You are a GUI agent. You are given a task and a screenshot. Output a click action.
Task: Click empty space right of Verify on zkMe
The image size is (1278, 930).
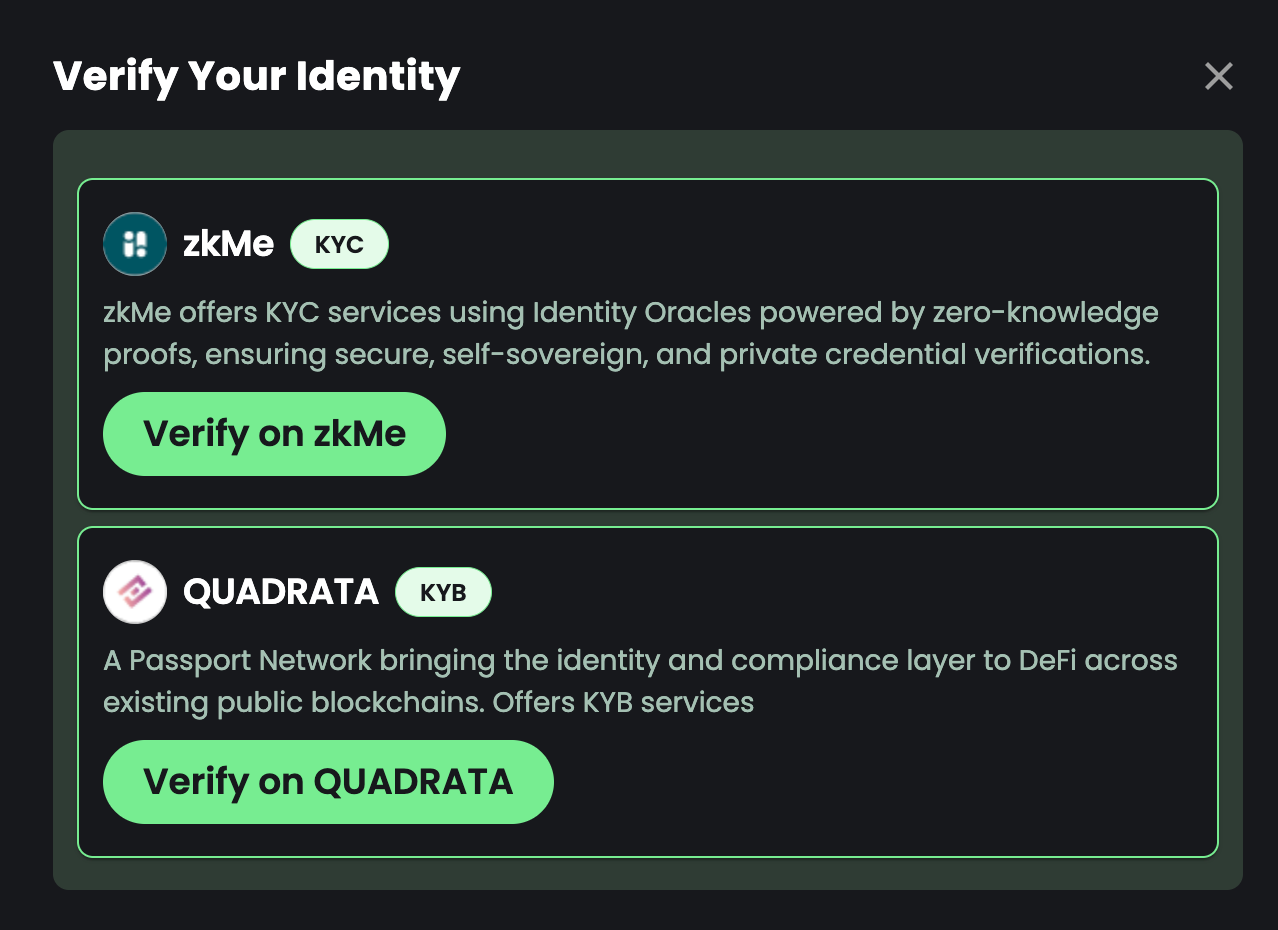(x=830, y=434)
